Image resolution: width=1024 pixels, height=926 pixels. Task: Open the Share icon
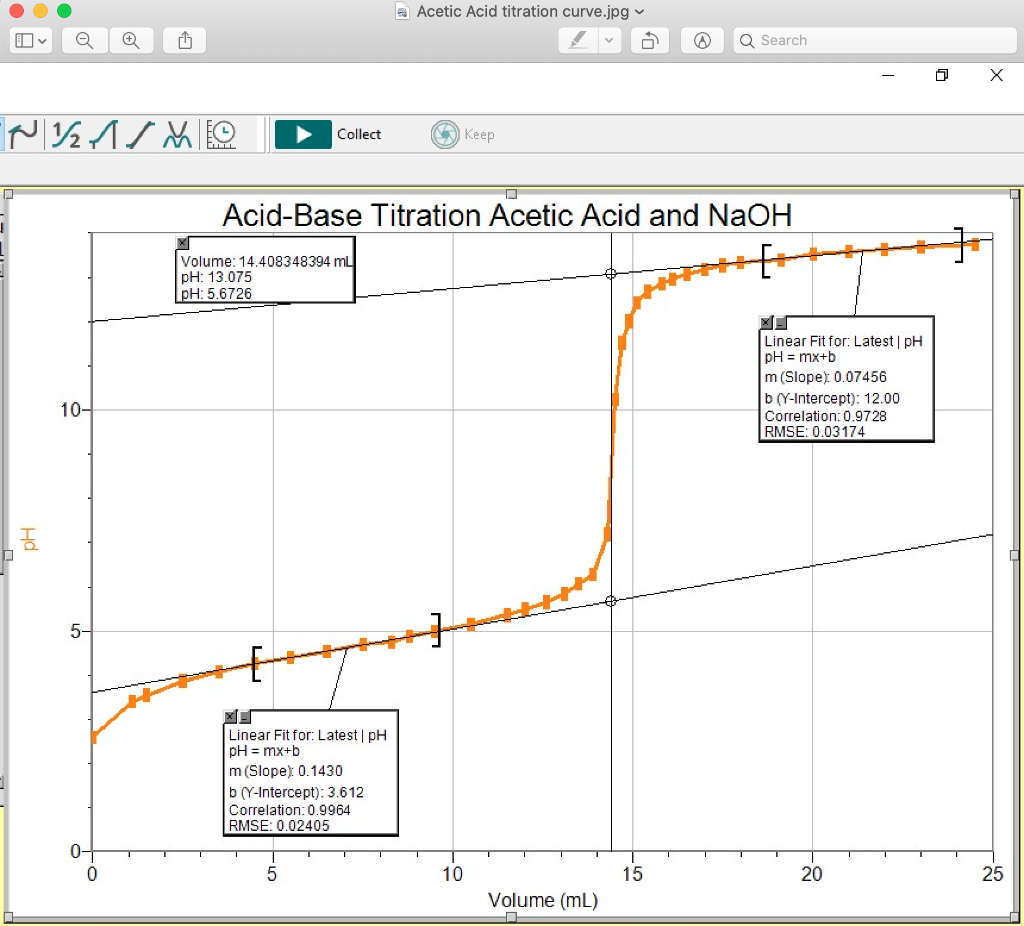[184, 40]
